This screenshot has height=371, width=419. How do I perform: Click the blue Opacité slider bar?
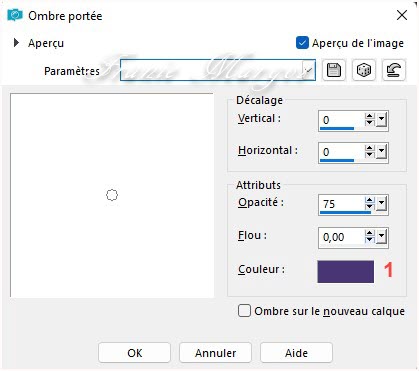click(x=345, y=212)
